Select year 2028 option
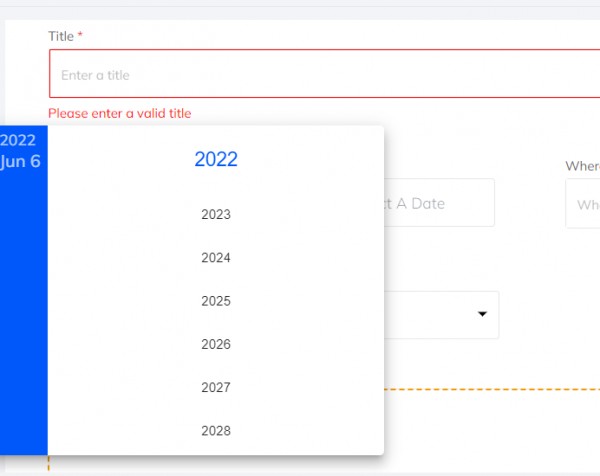Viewport: 600px width, 476px height. pyautogui.click(x=216, y=431)
